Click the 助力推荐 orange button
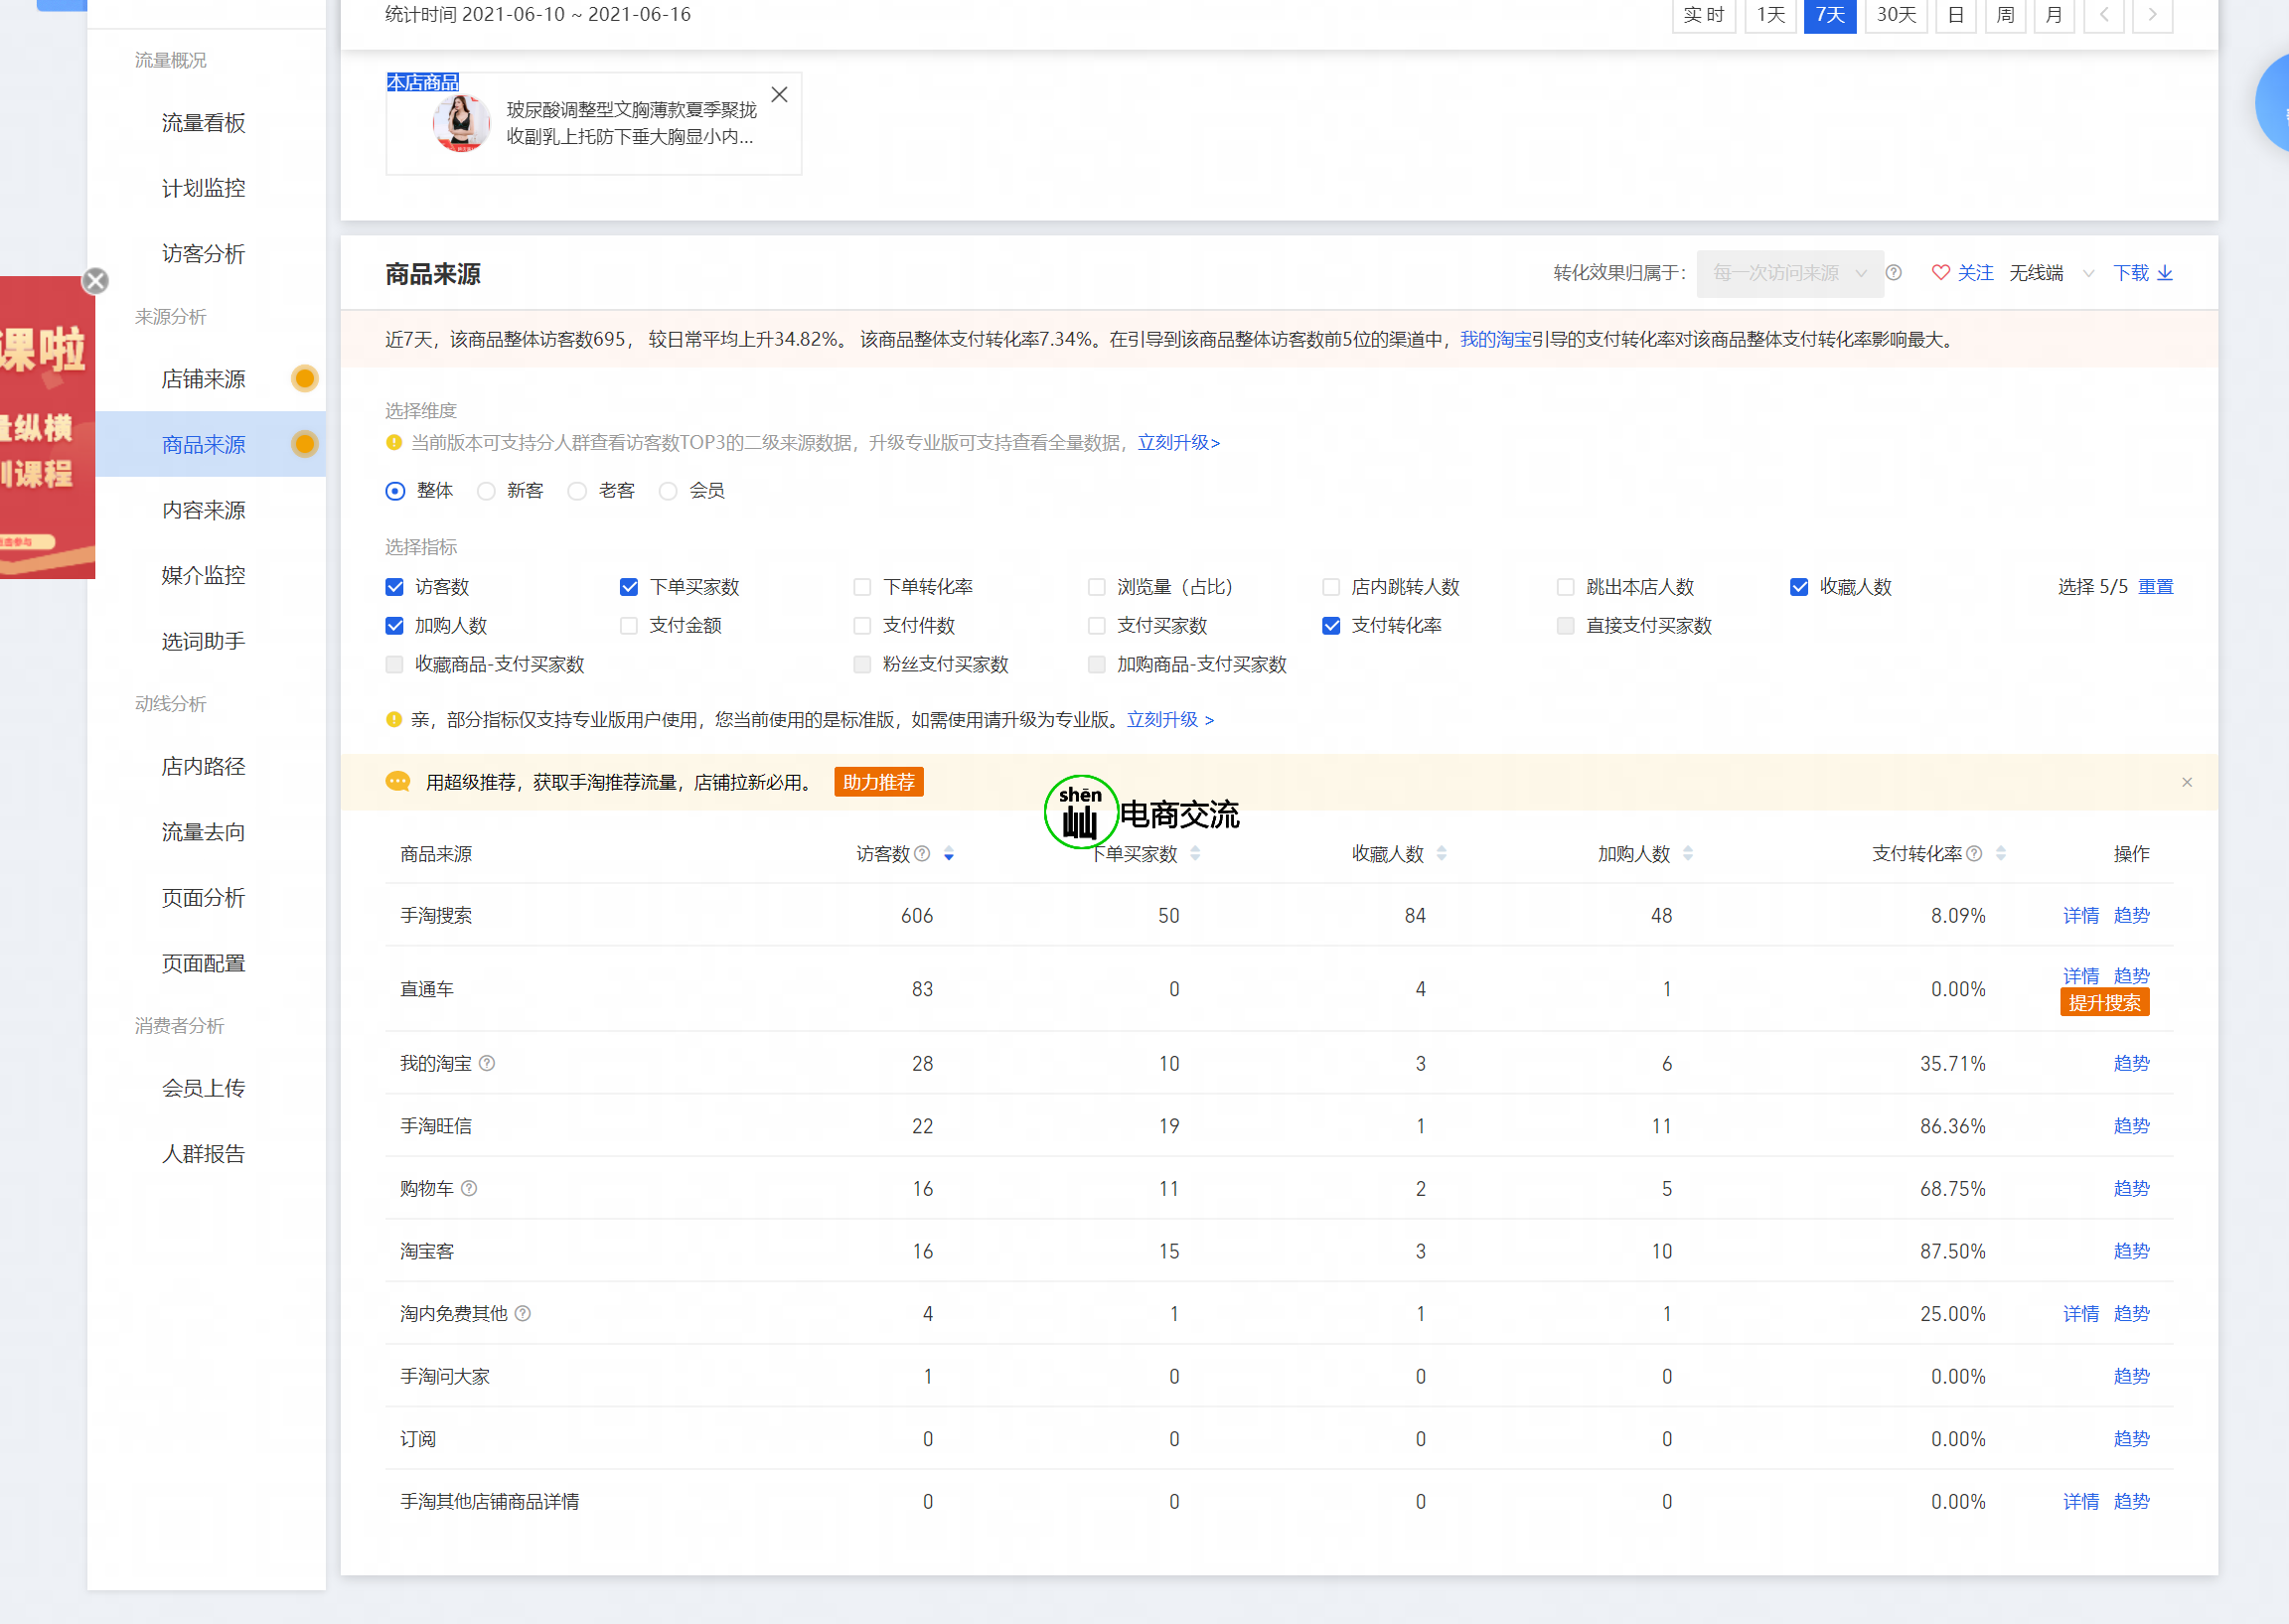This screenshot has height=1624, width=2289. tap(879, 782)
